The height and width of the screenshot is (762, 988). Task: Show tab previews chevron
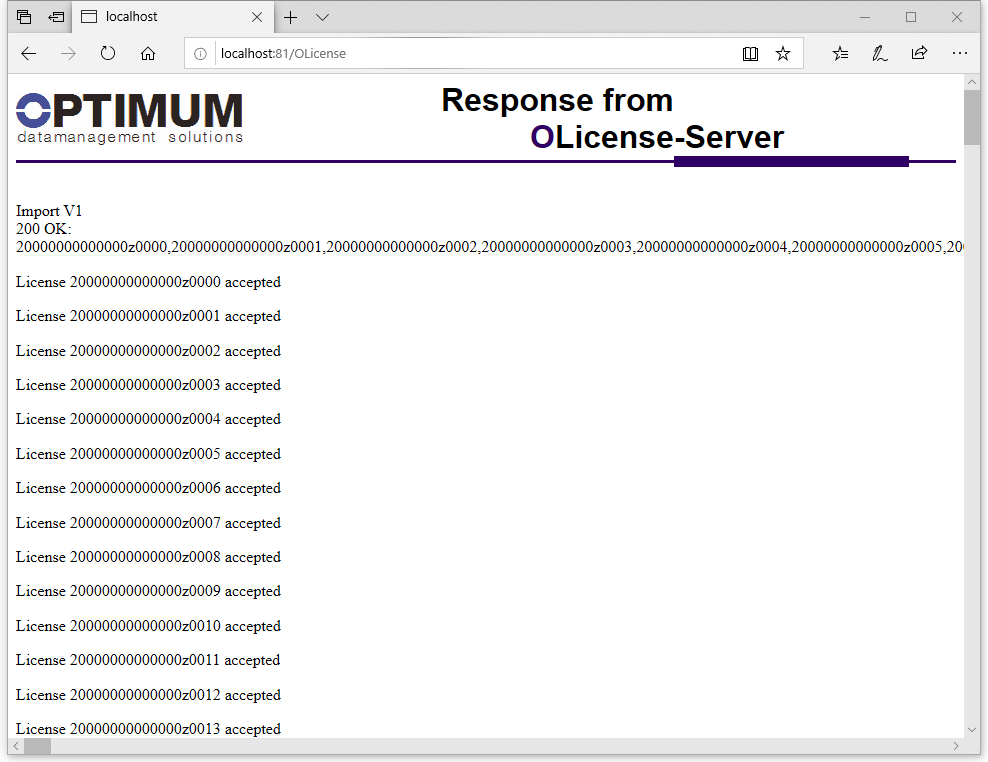click(x=323, y=18)
